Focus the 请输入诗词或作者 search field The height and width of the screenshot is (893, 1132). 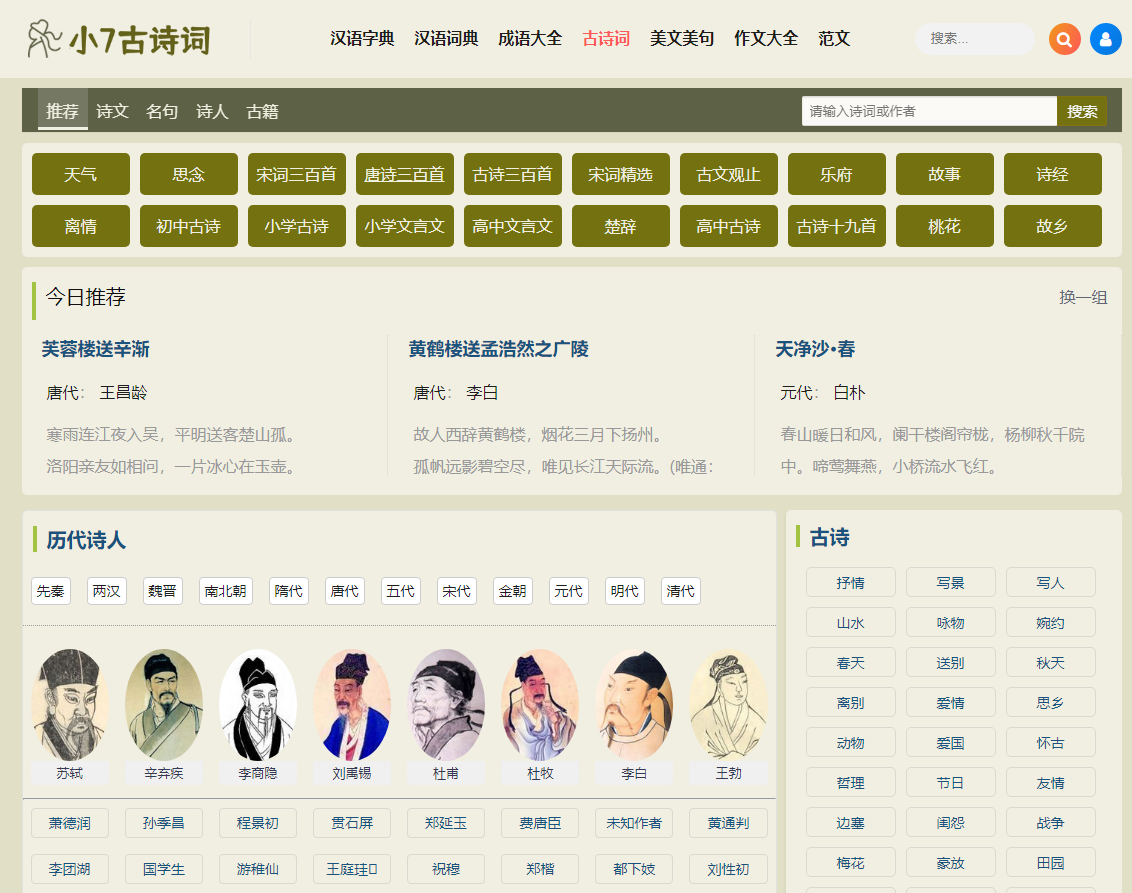pos(928,111)
